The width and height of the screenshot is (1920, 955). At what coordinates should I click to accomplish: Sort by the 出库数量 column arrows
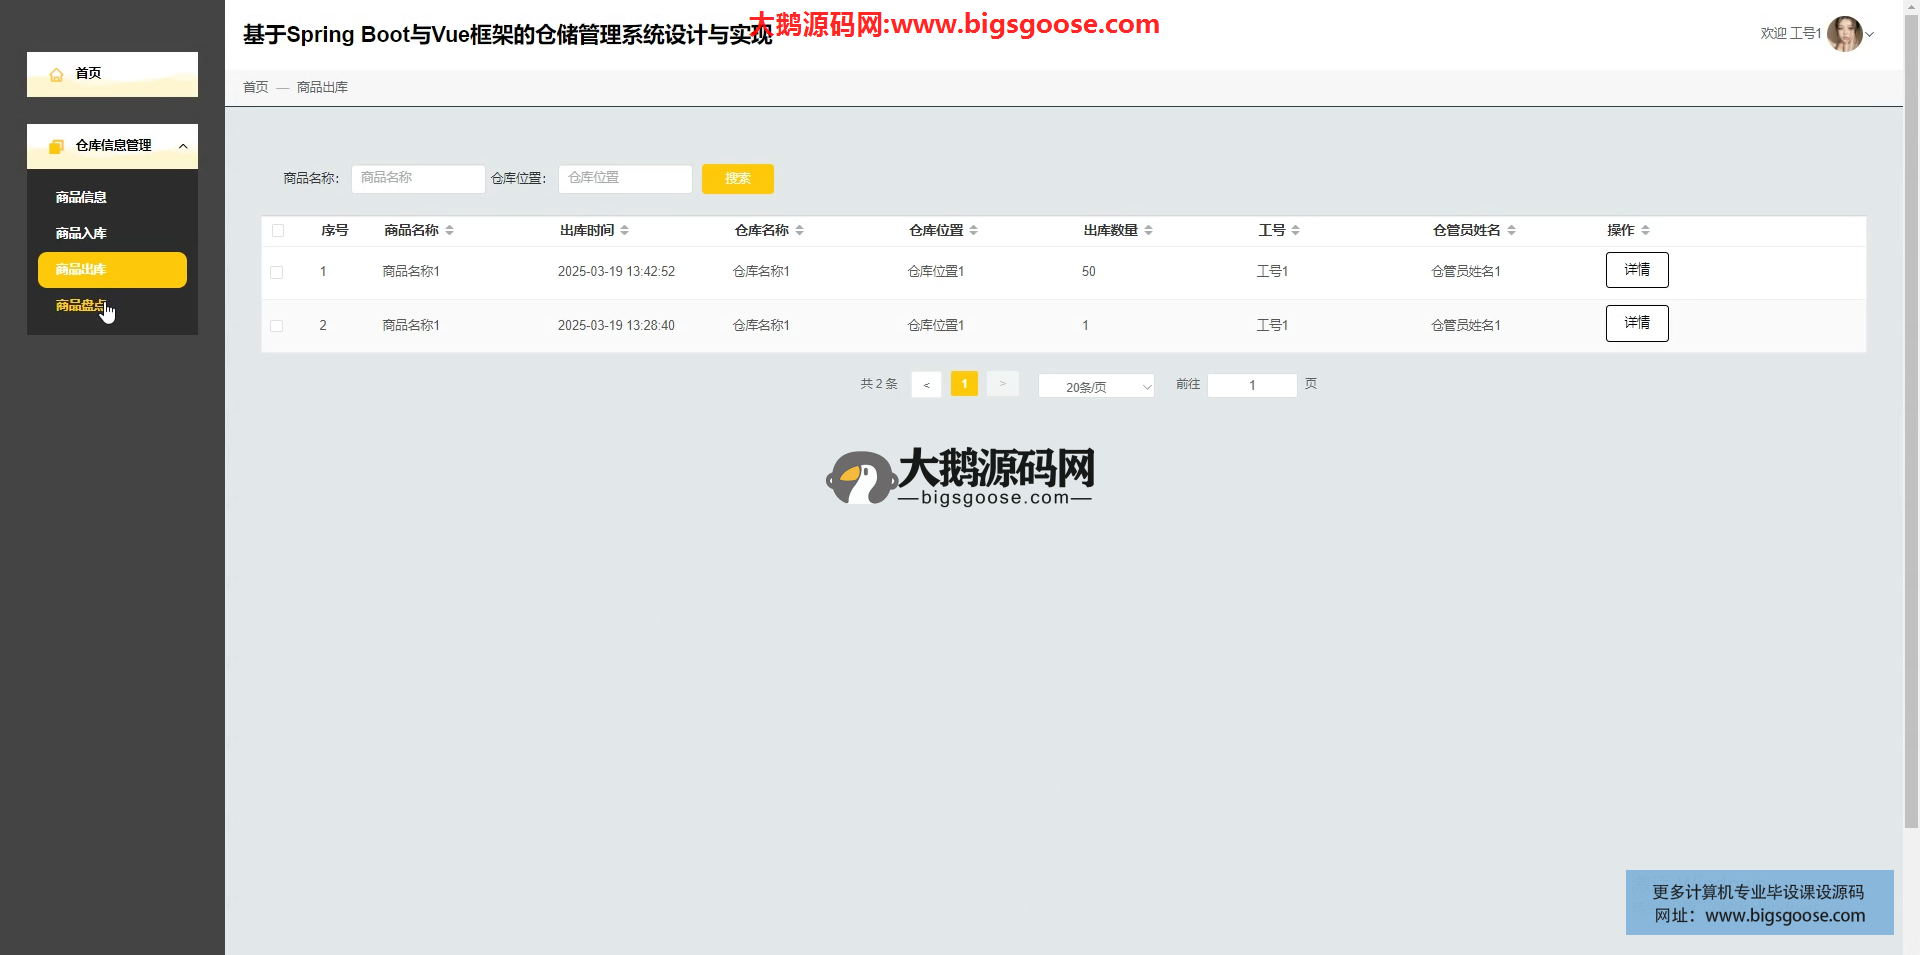point(1148,231)
